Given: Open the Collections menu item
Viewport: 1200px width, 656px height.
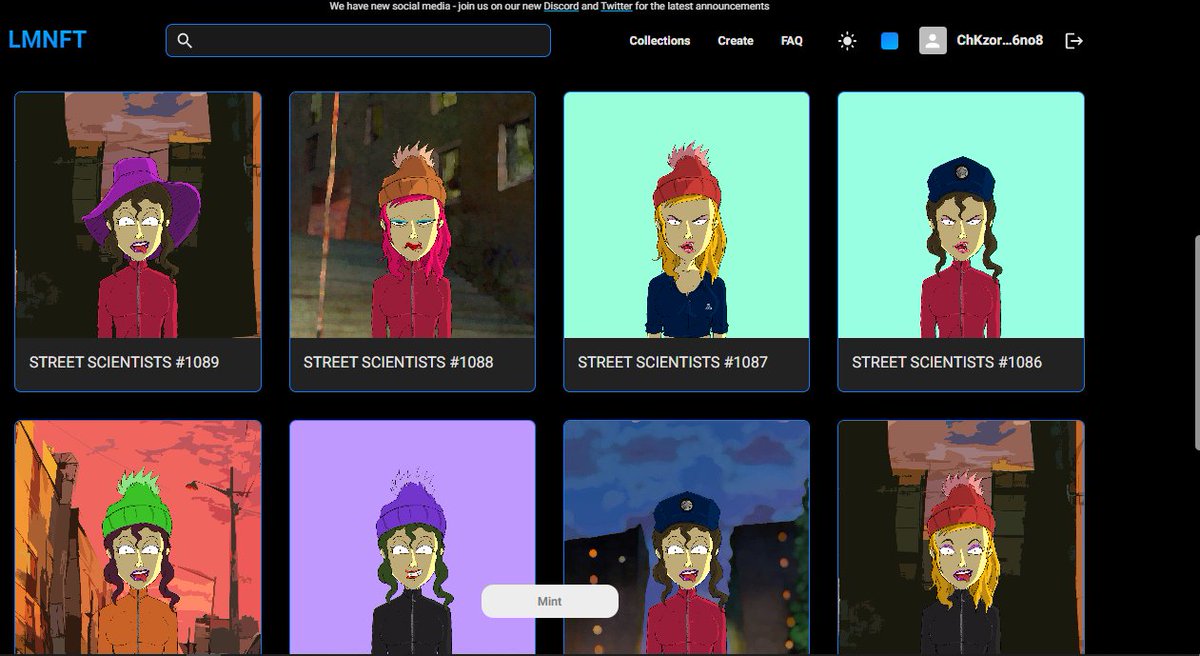Looking at the screenshot, I should tap(660, 41).
